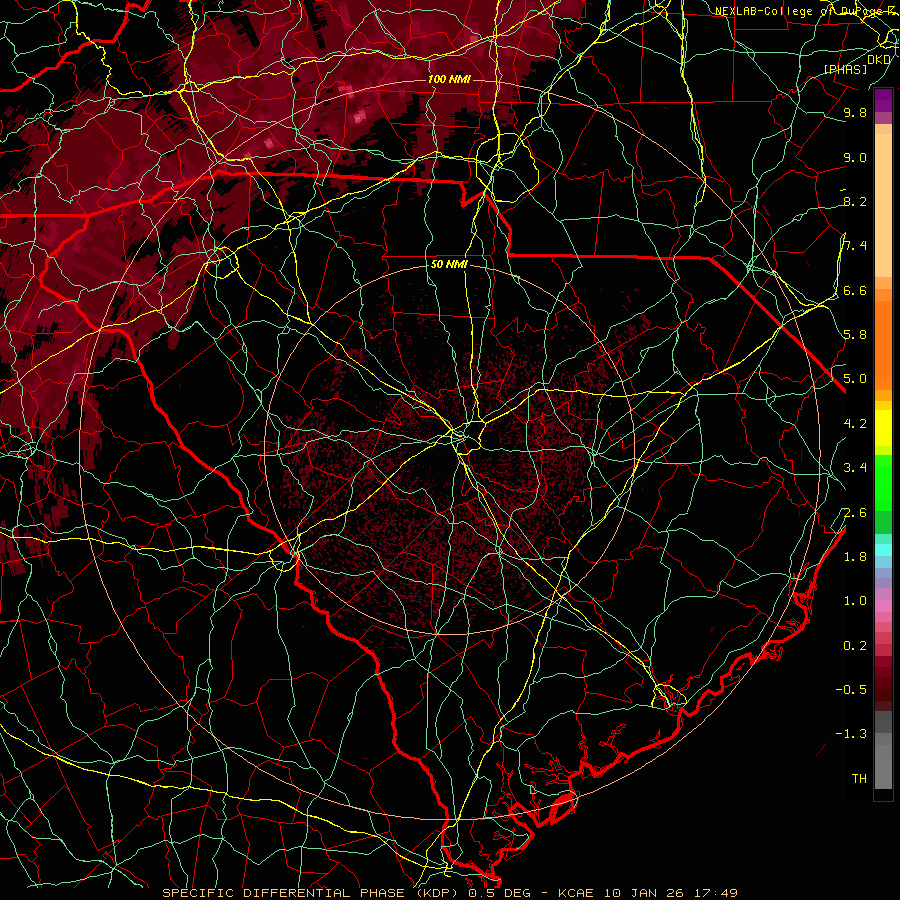Image resolution: width=900 pixels, height=900 pixels.
Task: Click the orange segment of the color bar near 5.8
Action: (883, 339)
